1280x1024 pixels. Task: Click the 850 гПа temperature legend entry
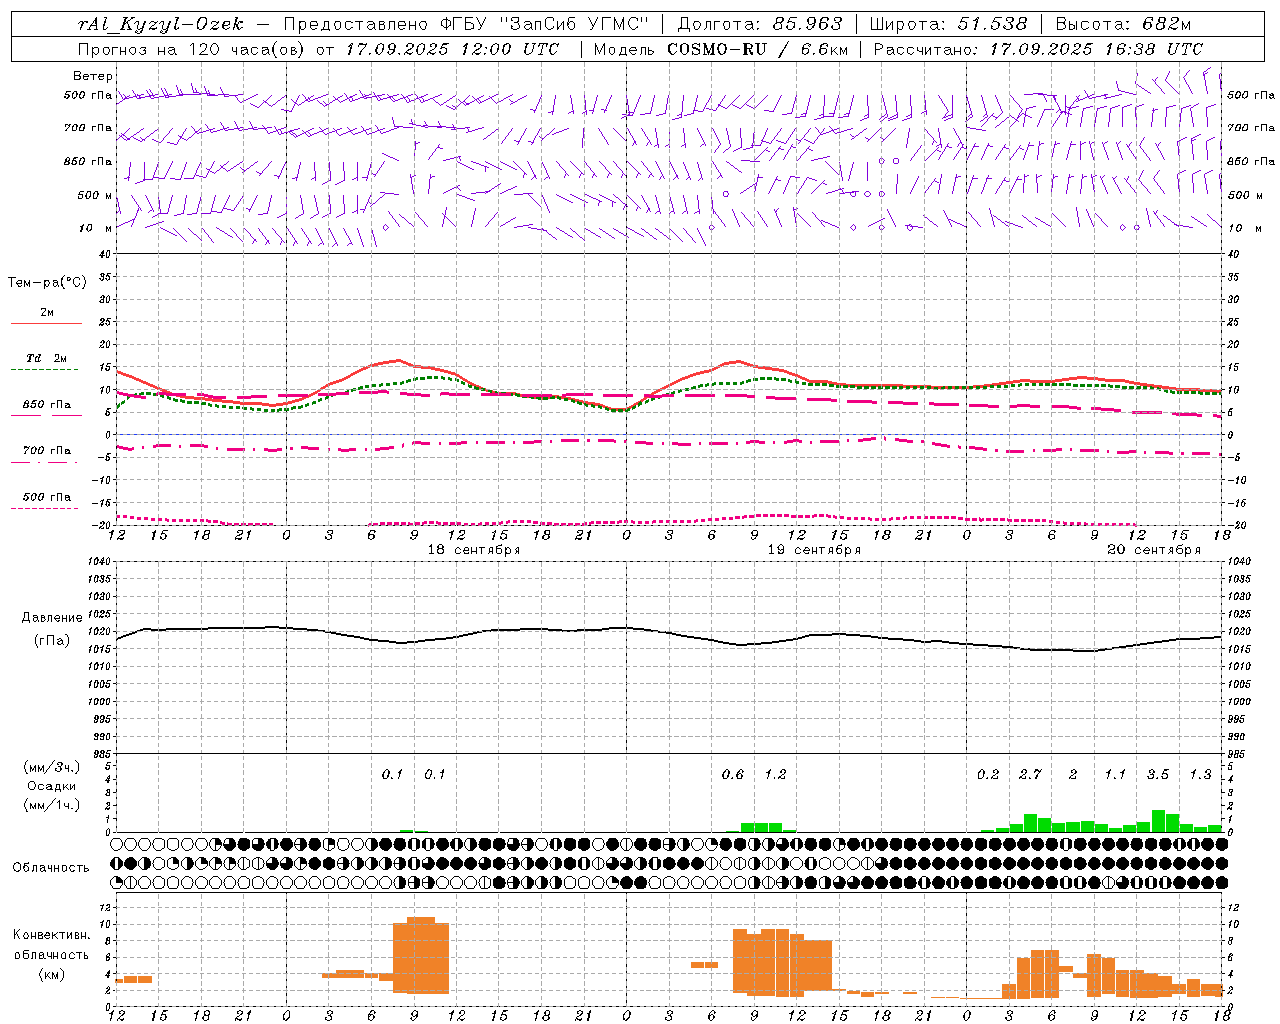[46, 405]
